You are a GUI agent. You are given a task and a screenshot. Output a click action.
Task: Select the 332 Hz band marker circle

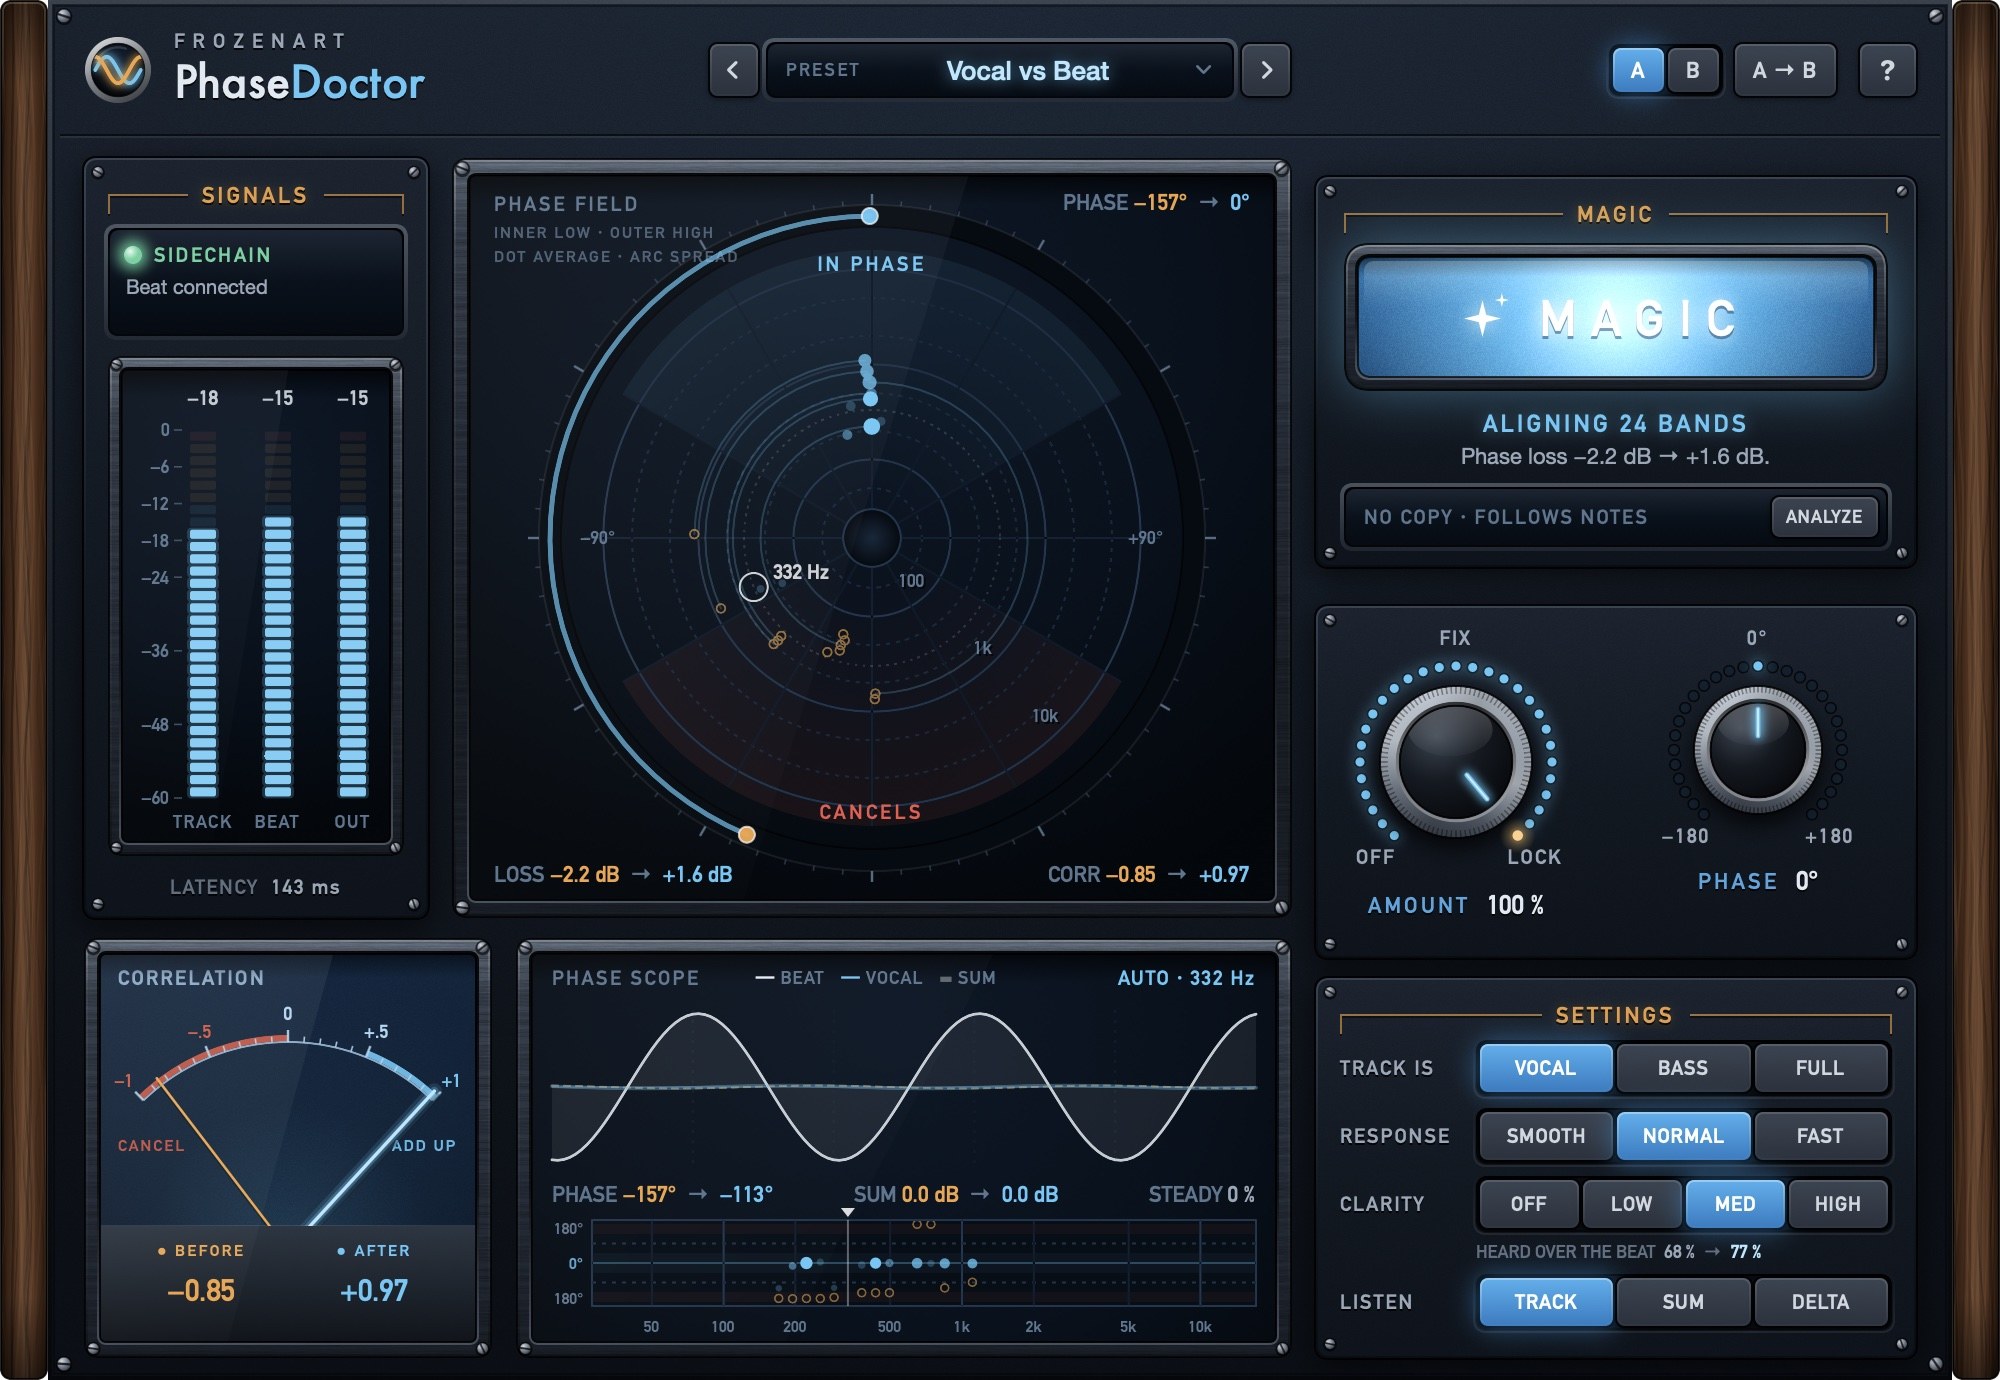pos(753,586)
